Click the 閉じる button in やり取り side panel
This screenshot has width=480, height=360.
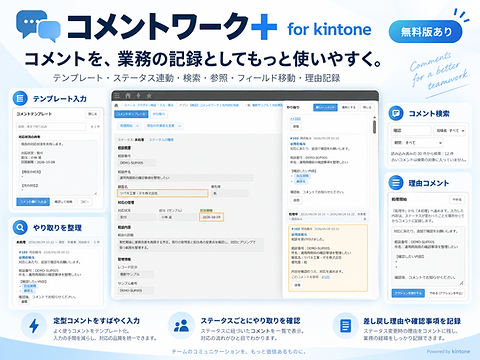pos(367,107)
